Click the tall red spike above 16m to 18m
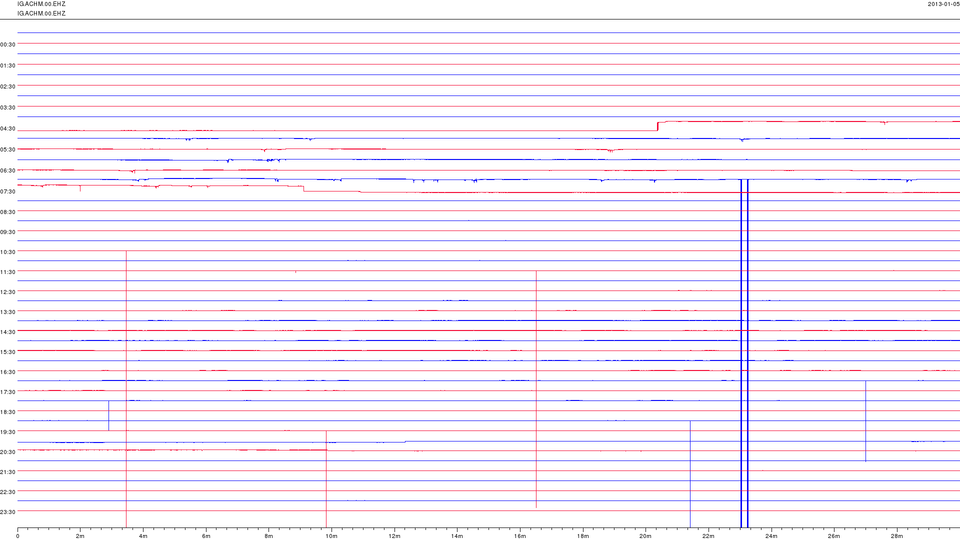The height and width of the screenshot is (540, 960). [x=536, y=389]
